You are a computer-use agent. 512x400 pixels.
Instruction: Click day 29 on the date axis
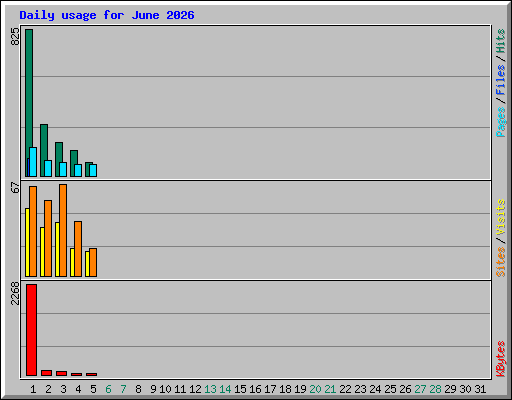(450, 389)
